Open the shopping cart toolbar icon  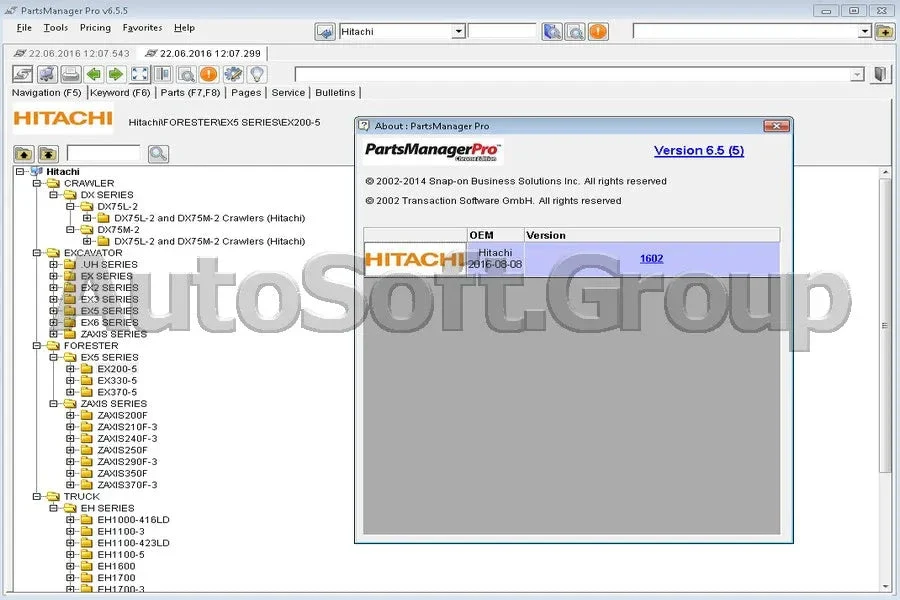(47, 74)
